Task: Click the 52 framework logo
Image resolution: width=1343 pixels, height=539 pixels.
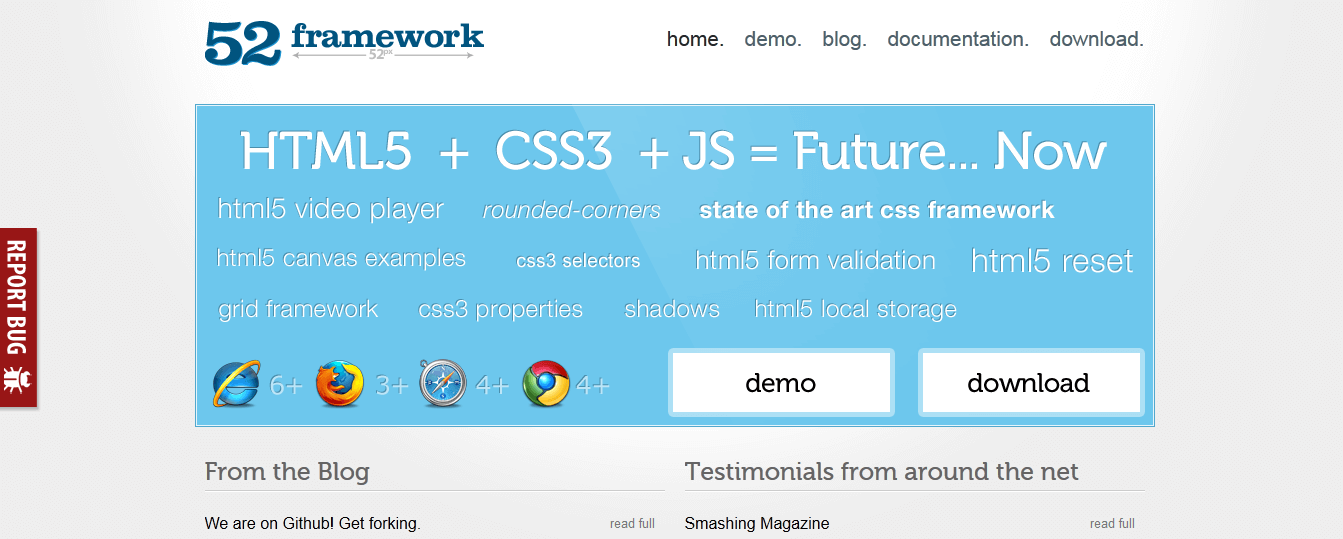Action: click(344, 43)
